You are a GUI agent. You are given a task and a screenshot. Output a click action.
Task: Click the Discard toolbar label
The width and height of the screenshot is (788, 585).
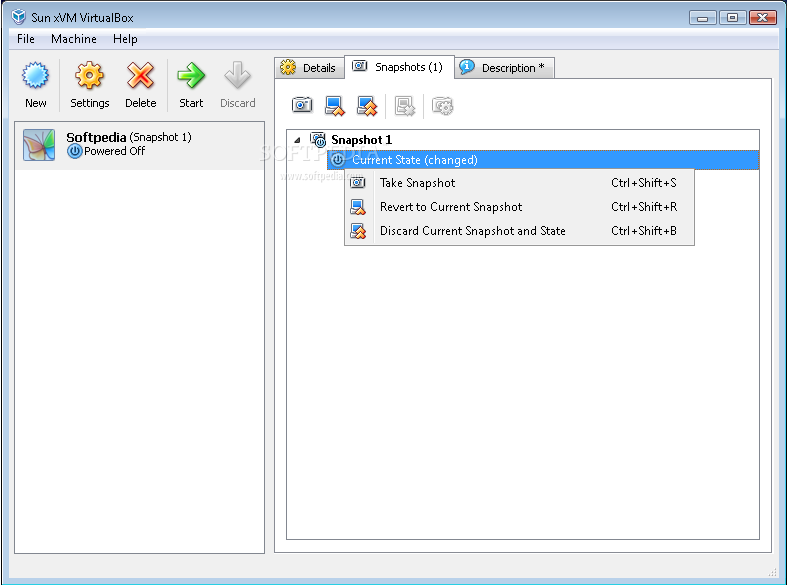(238, 103)
